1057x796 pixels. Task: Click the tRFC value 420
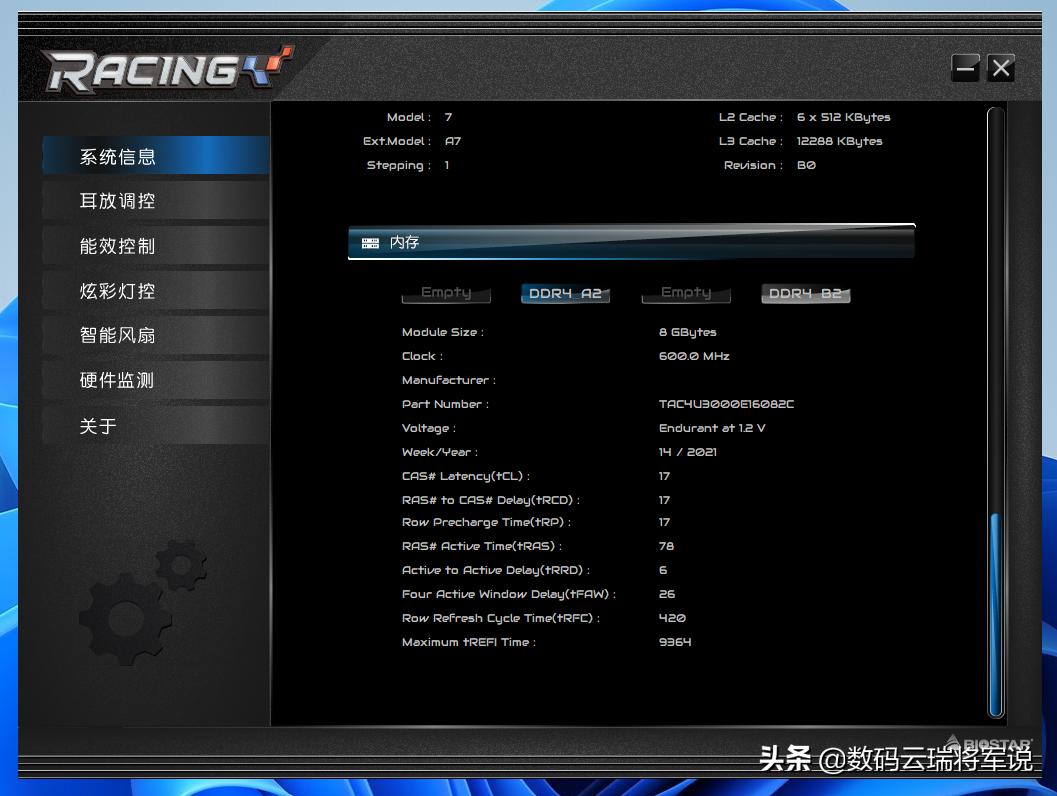pyautogui.click(x=672, y=618)
